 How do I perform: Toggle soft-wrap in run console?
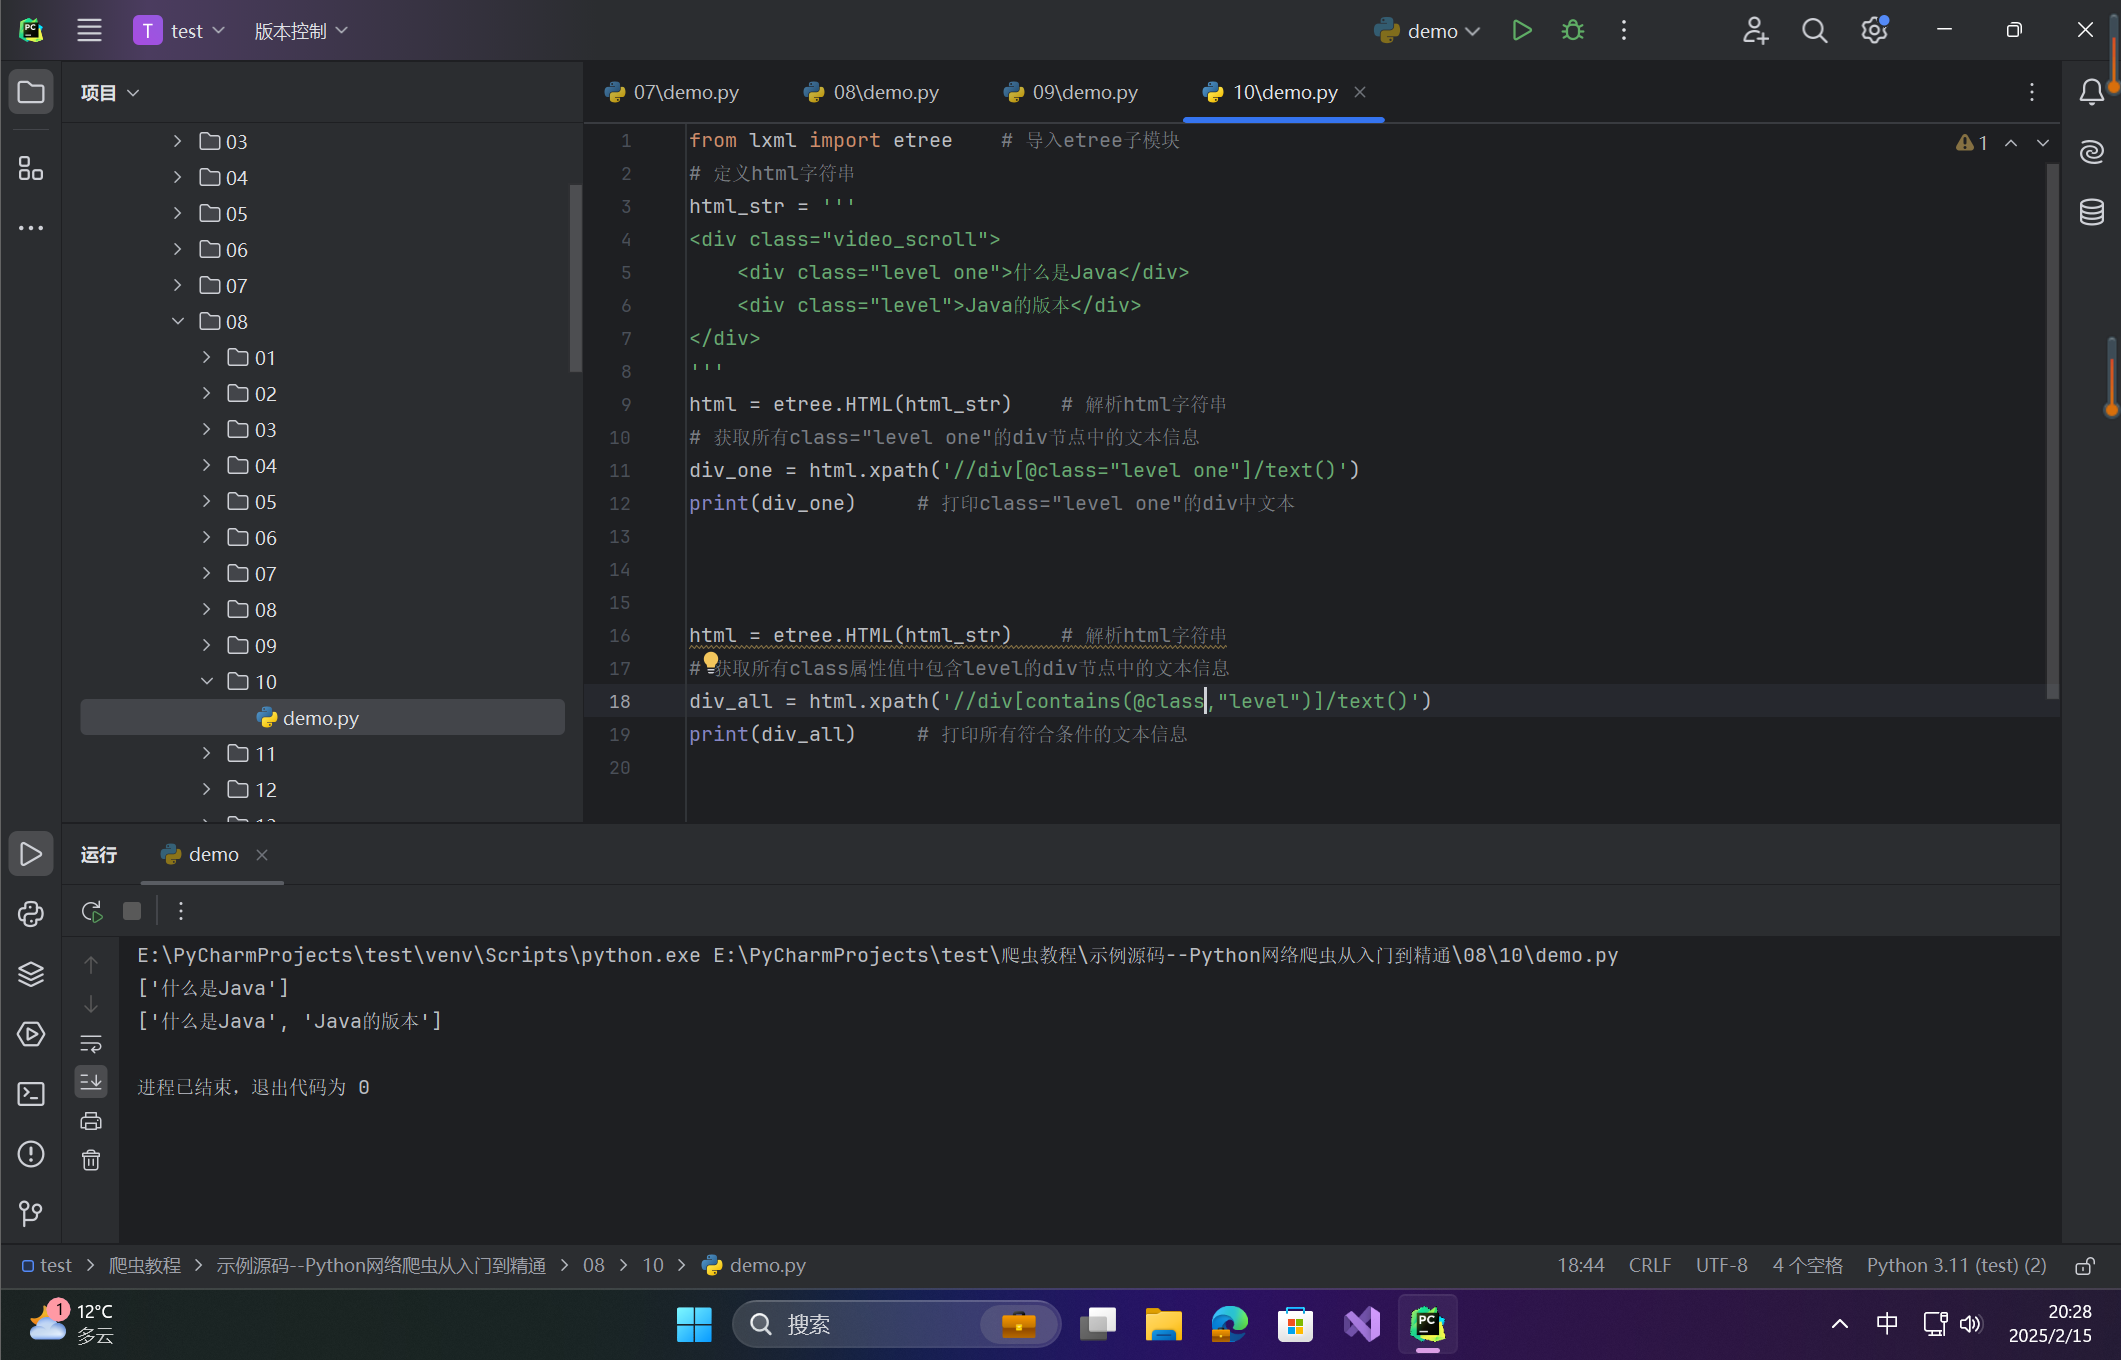point(91,1043)
